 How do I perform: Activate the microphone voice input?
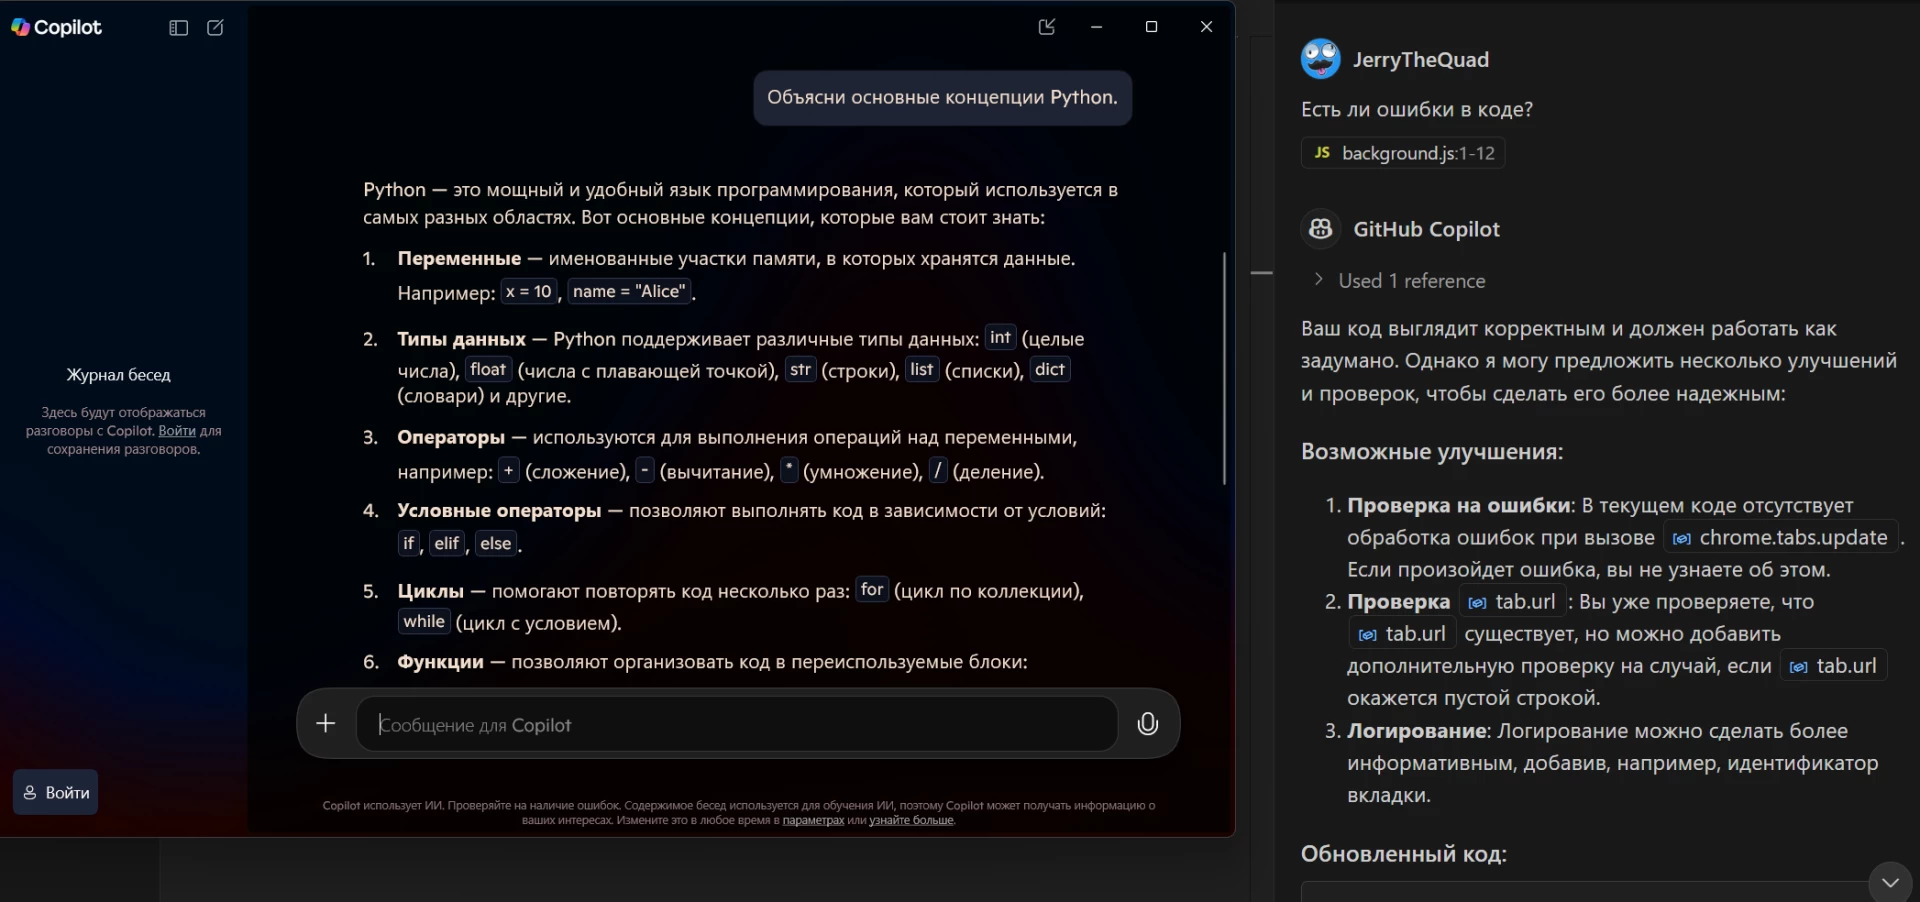click(1147, 723)
